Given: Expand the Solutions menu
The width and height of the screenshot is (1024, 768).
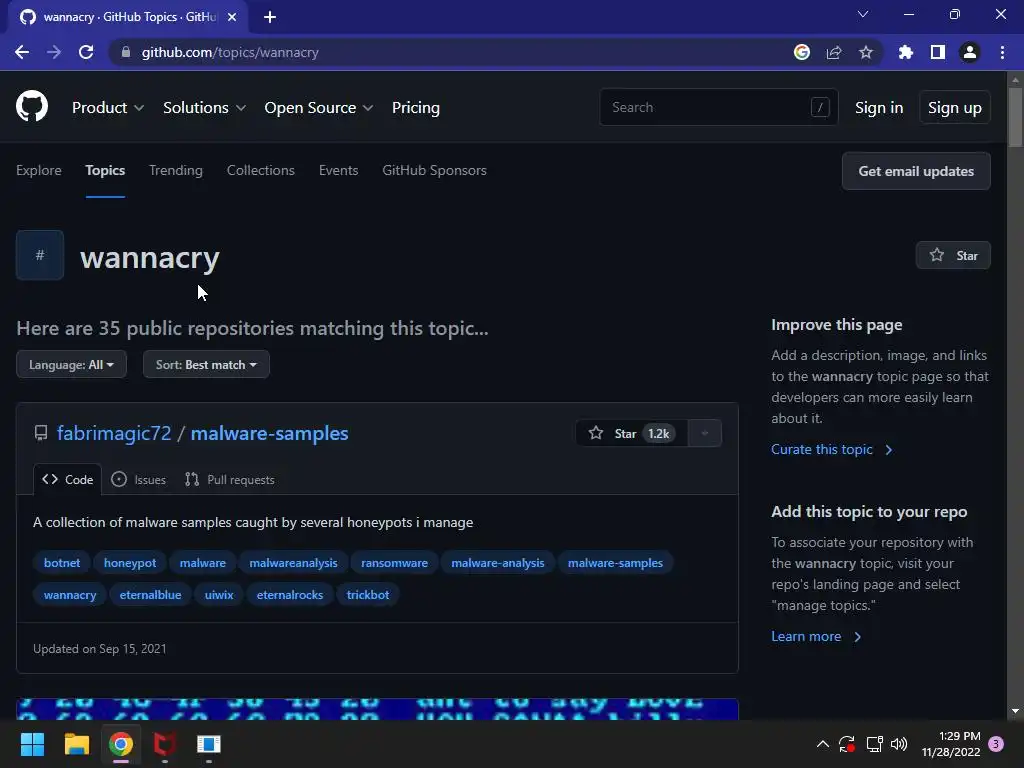Looking at the screenshot, I should [x=204, y=108].
